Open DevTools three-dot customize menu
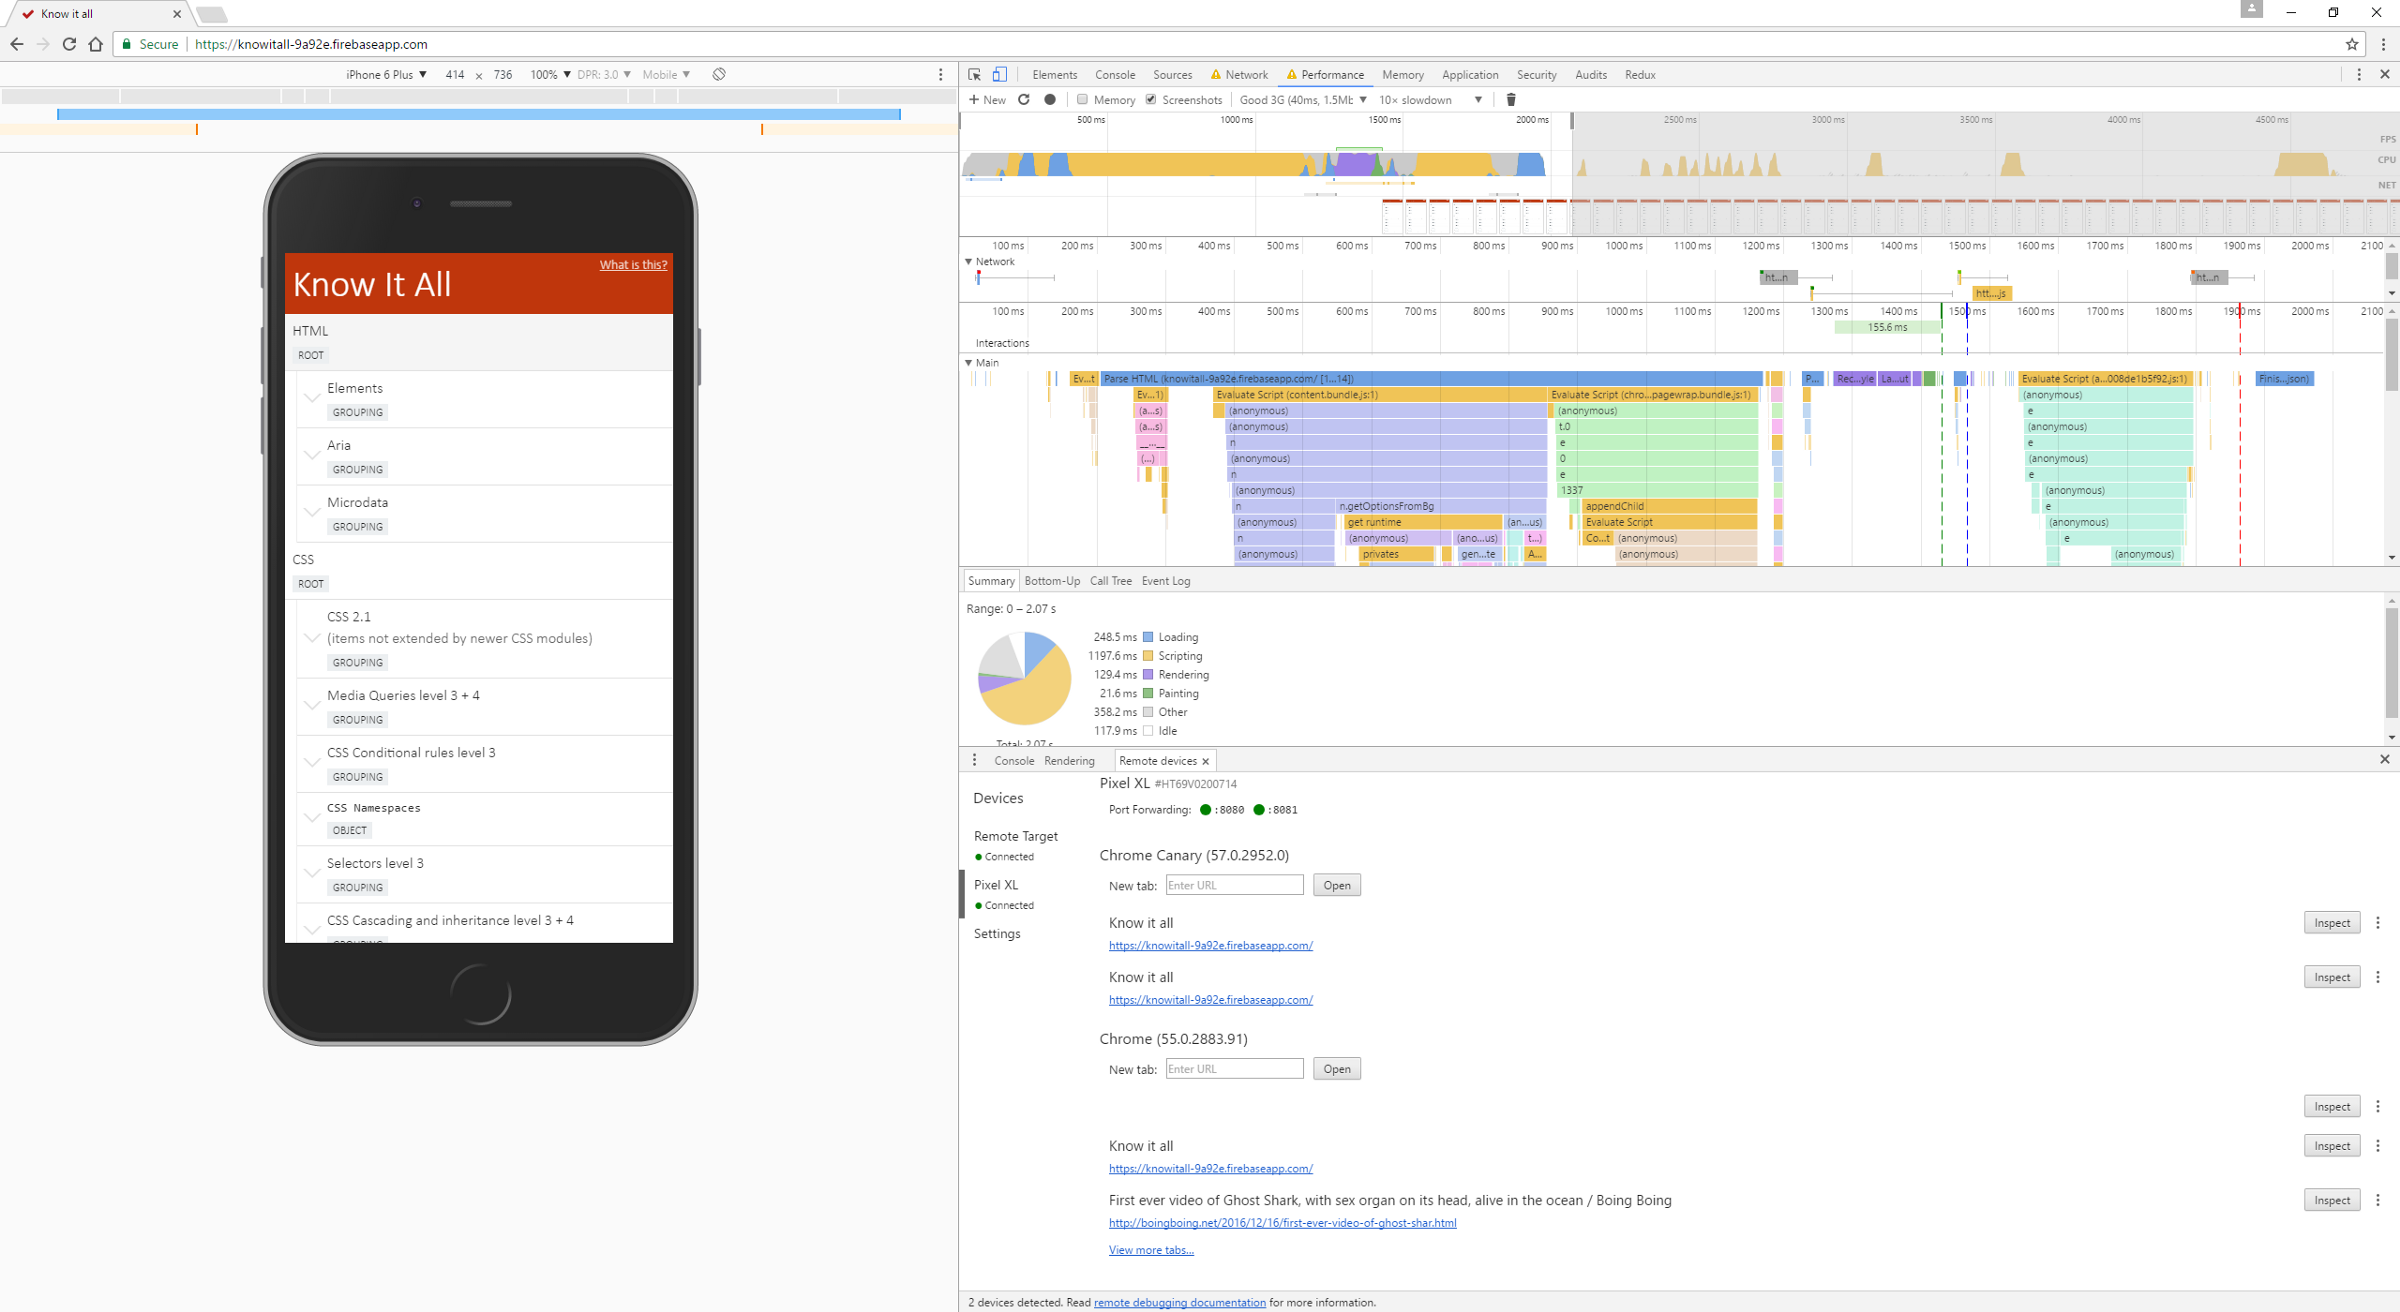This screenshot has height=1312, width=2400. [x=2359, y=75]
